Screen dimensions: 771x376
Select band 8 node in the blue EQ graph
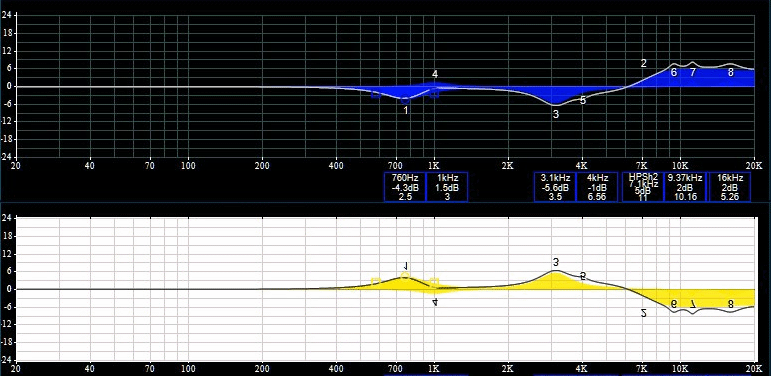(731, 72)
